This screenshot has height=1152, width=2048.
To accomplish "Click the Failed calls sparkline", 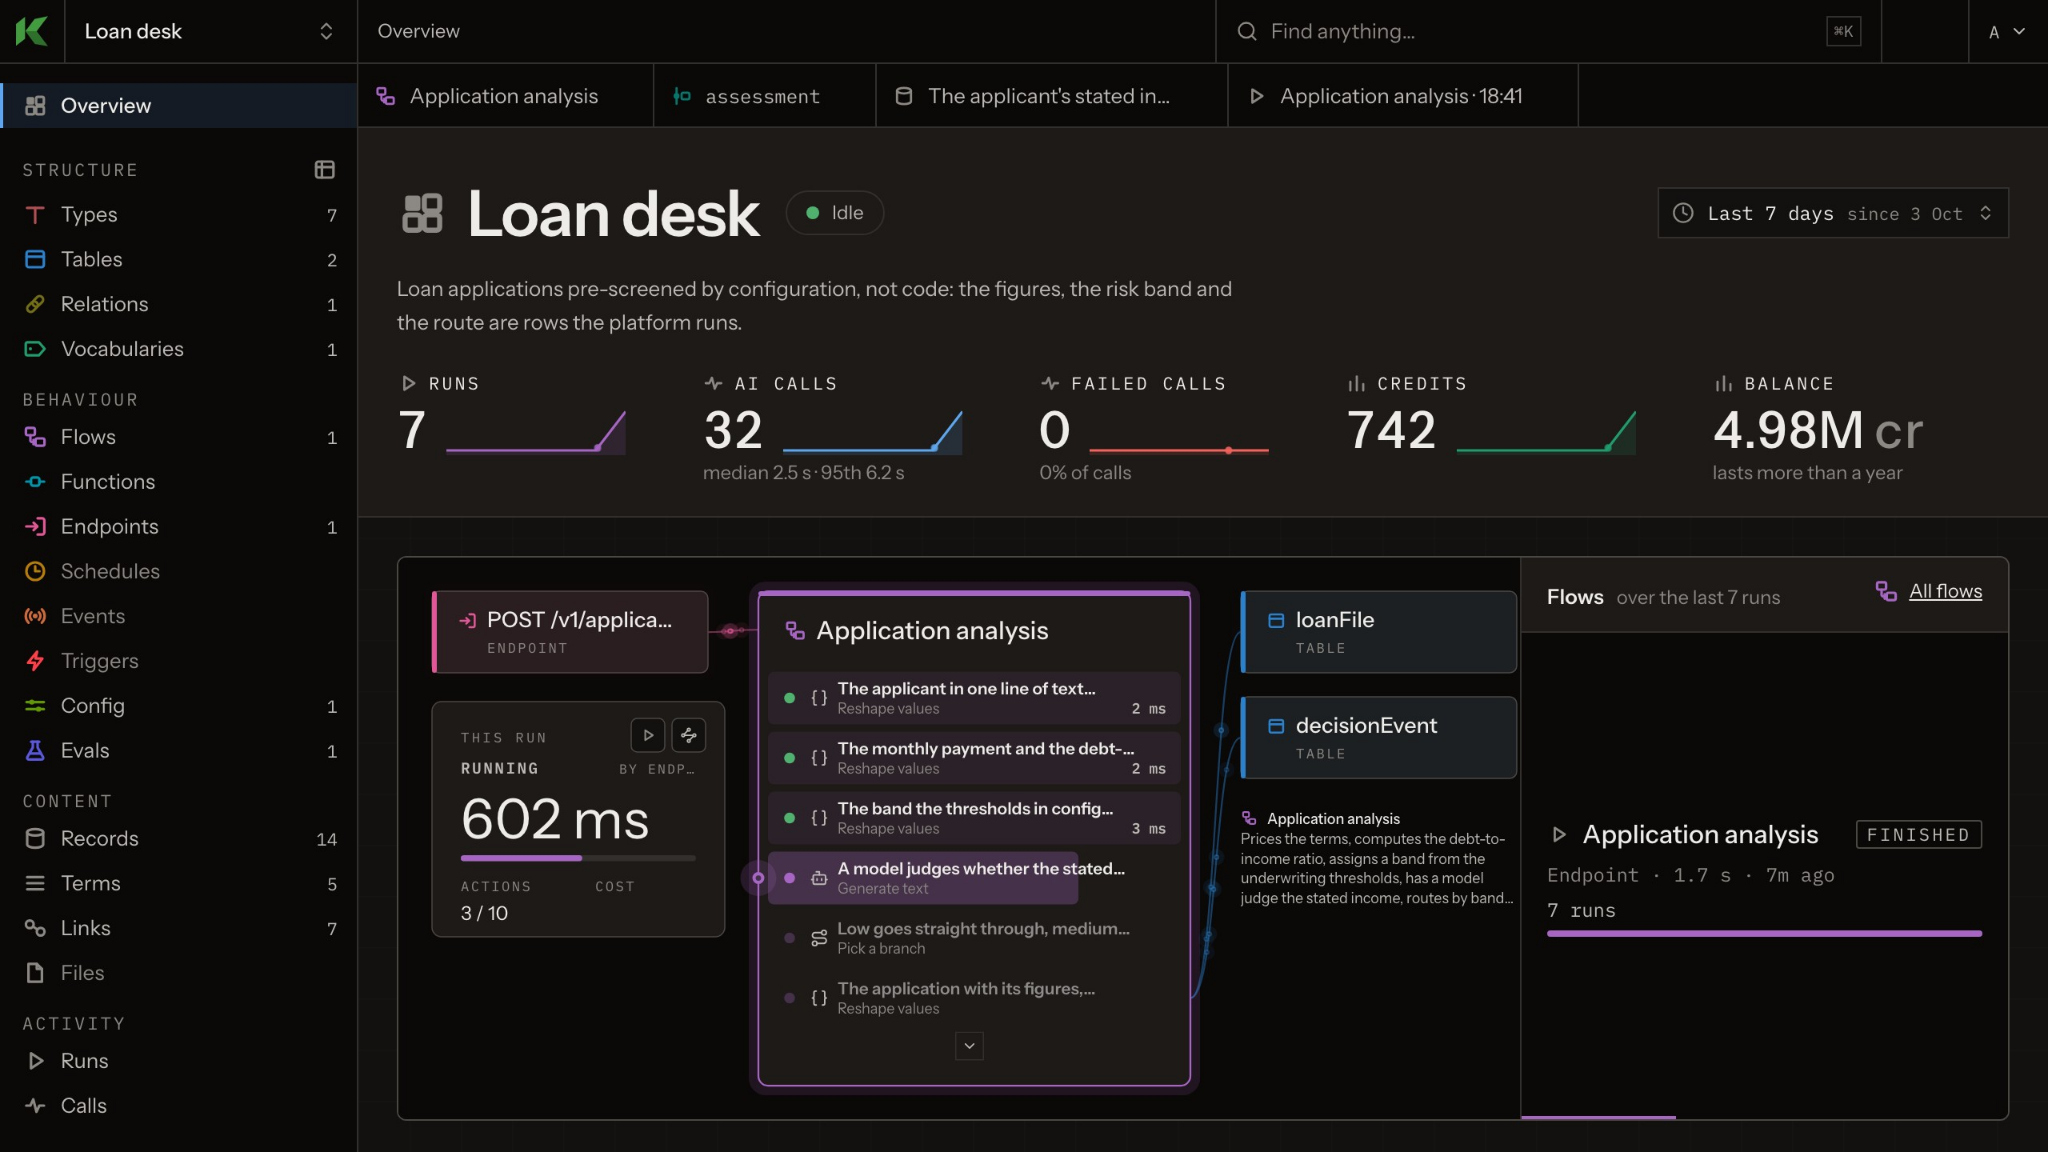I will [x=1179, y=449].
